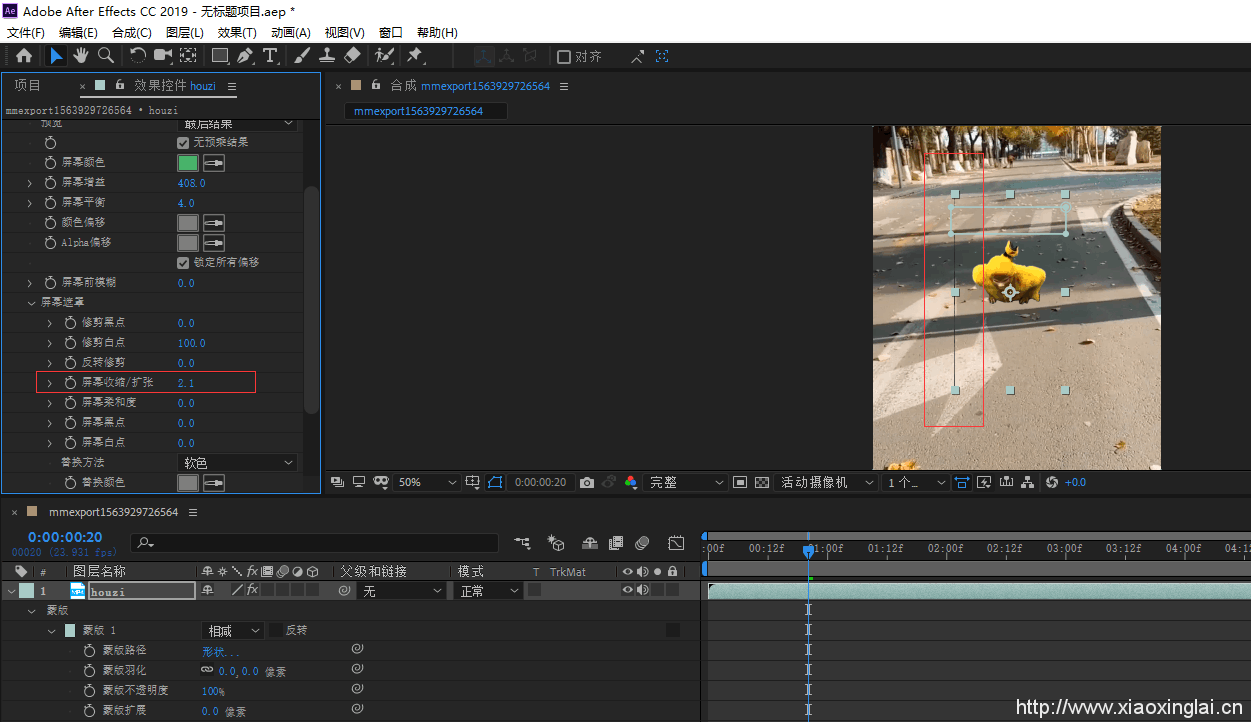This screenshot has width=1251, height=722.
Task: Open the 活动摄像机 view dropdown
Action: coord(827,482)
